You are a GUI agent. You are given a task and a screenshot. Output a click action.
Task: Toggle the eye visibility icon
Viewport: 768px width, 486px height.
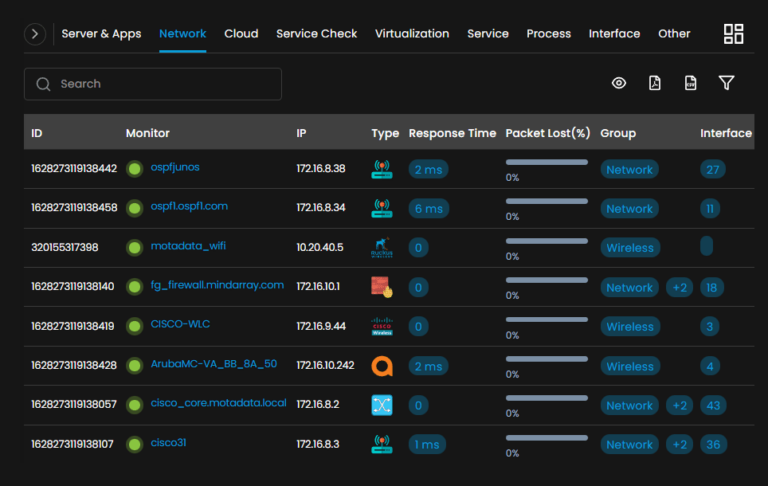coord(619,83)
